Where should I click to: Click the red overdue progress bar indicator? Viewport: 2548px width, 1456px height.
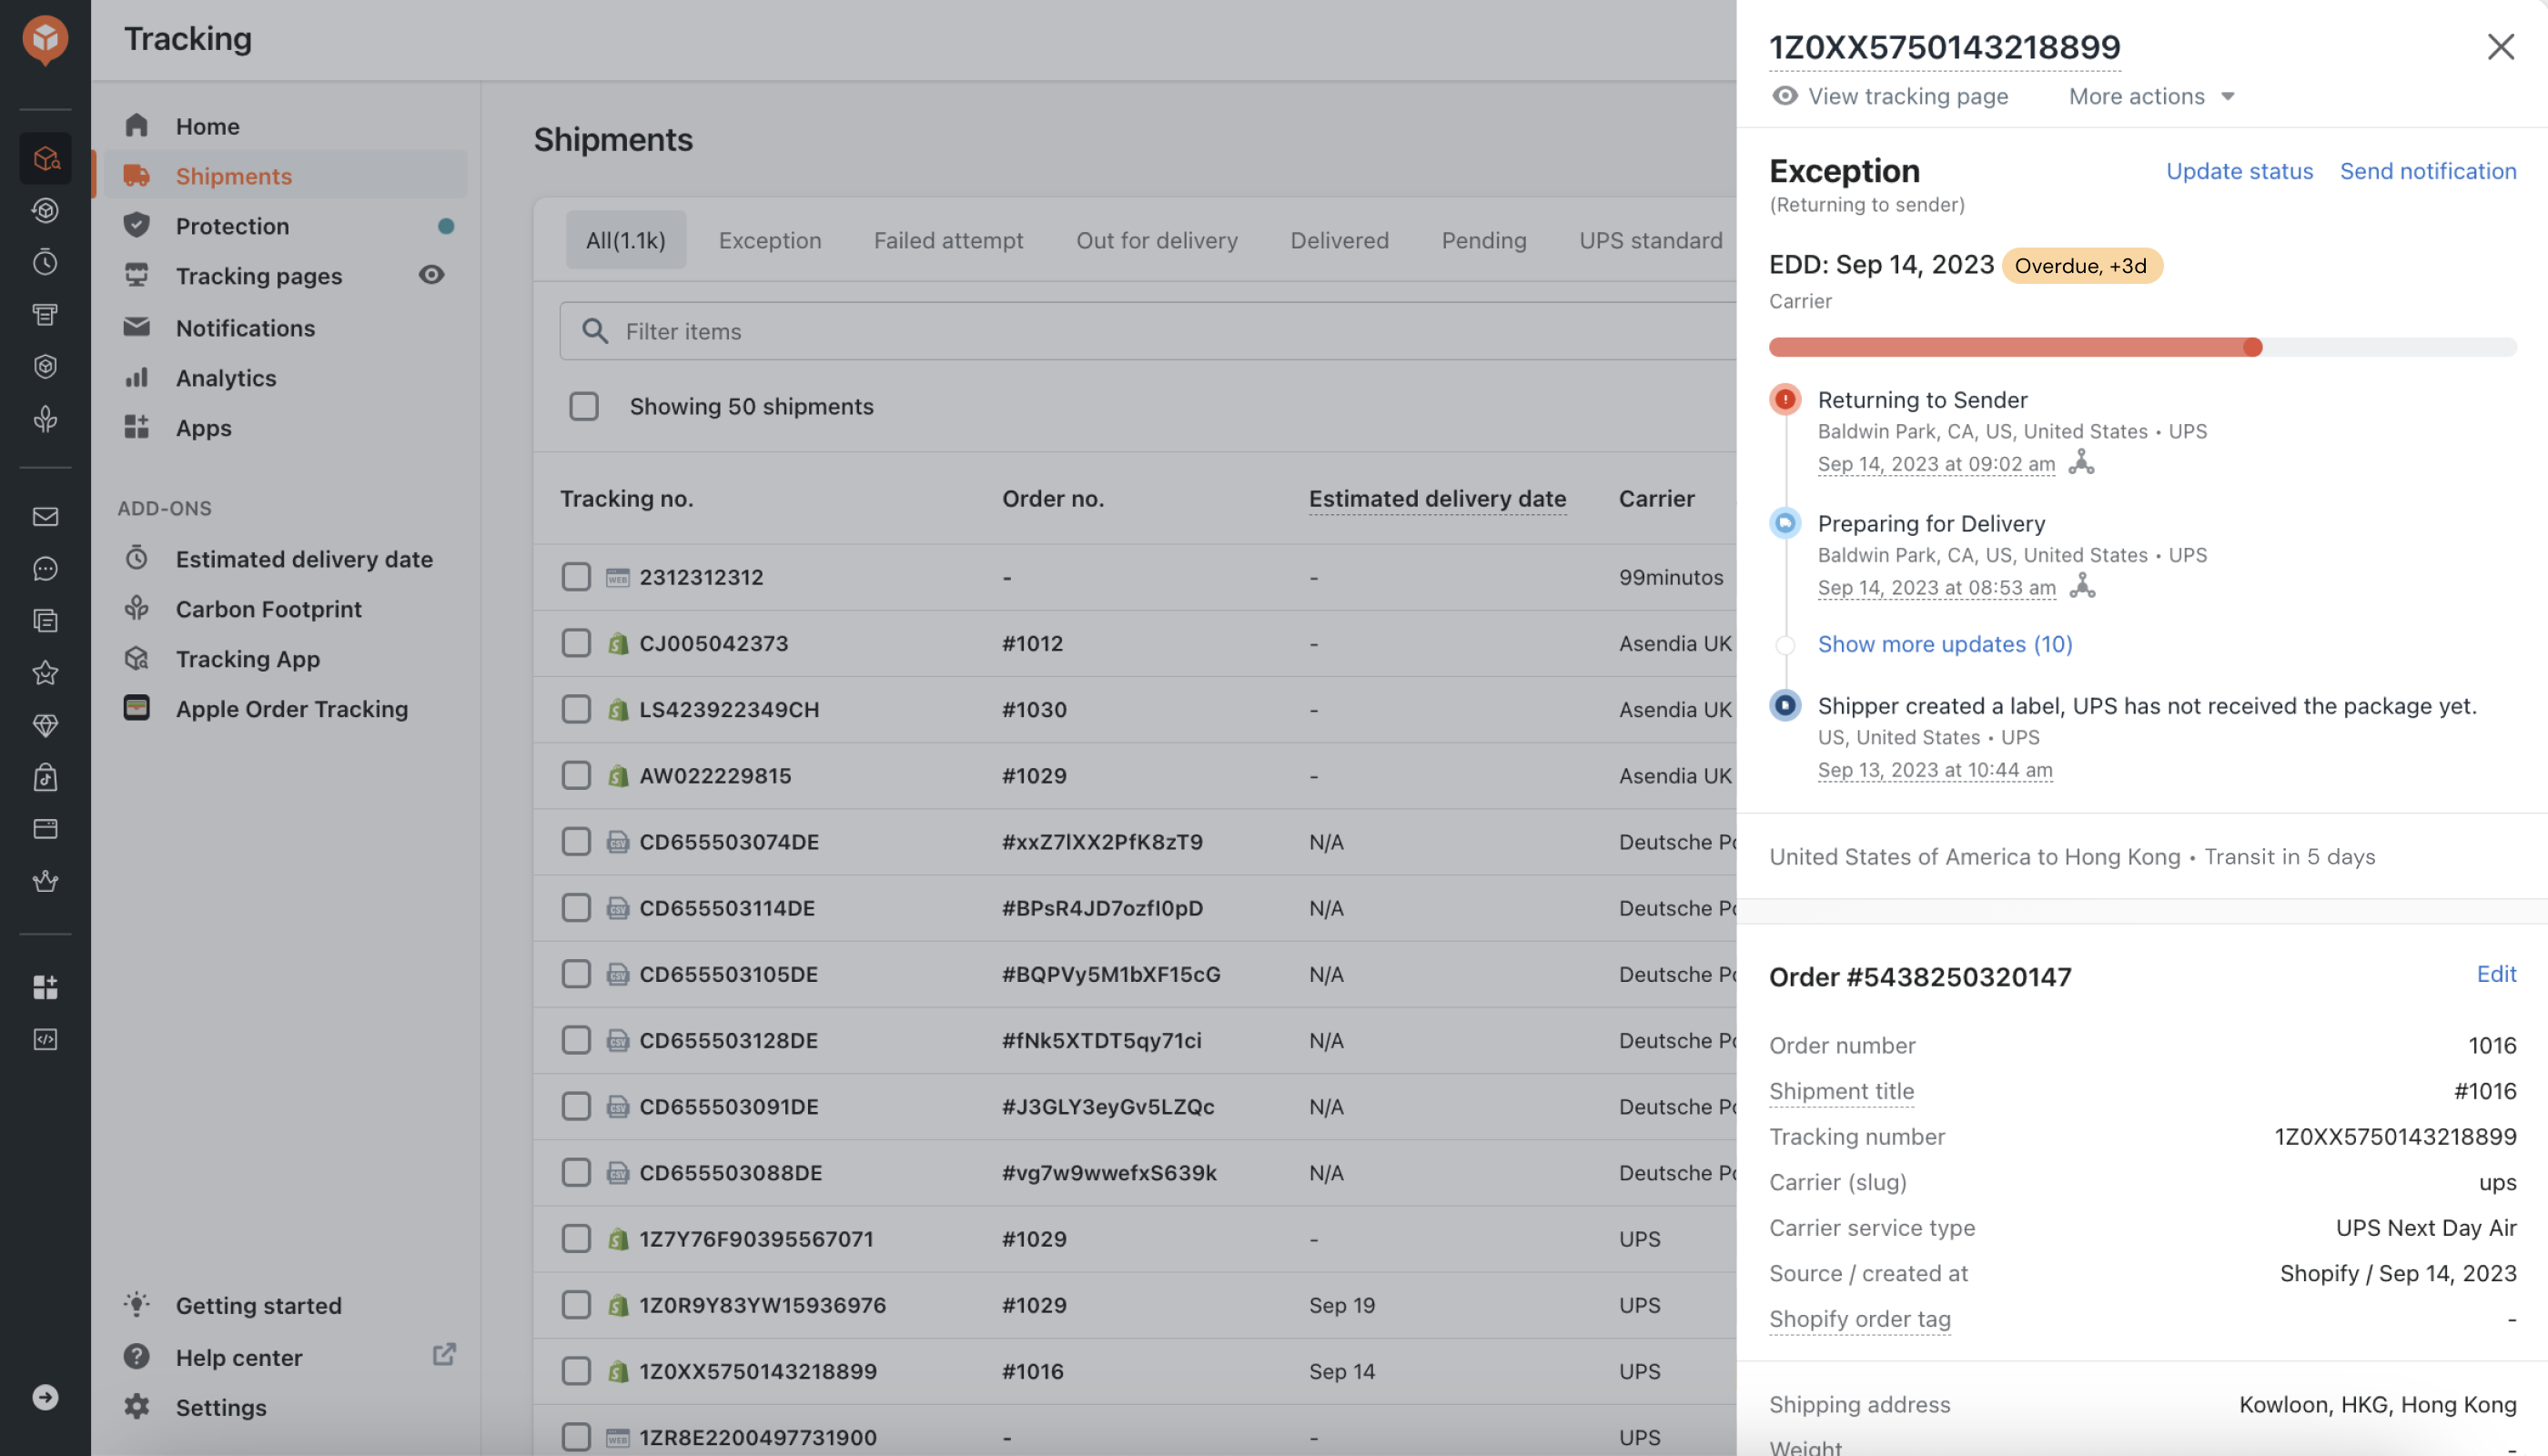(x=2252, y=349)
